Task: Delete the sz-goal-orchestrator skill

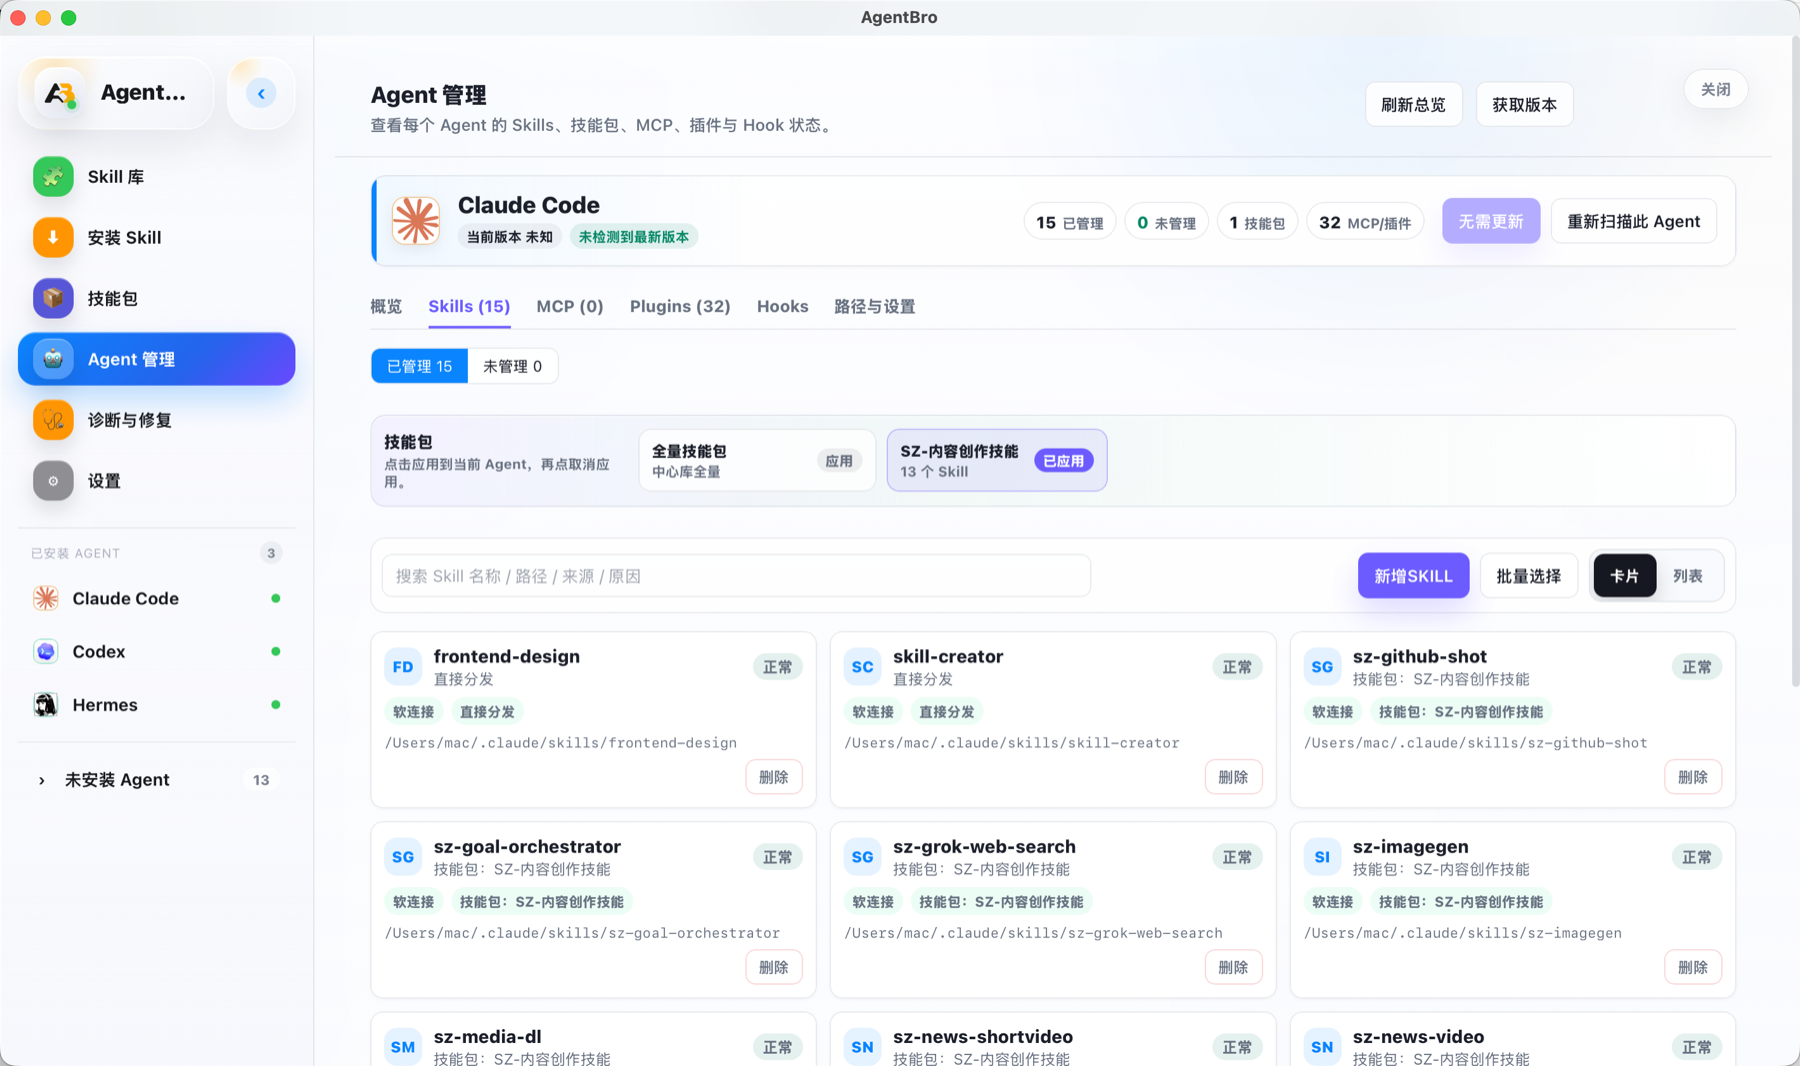Action: pos(773,967)
